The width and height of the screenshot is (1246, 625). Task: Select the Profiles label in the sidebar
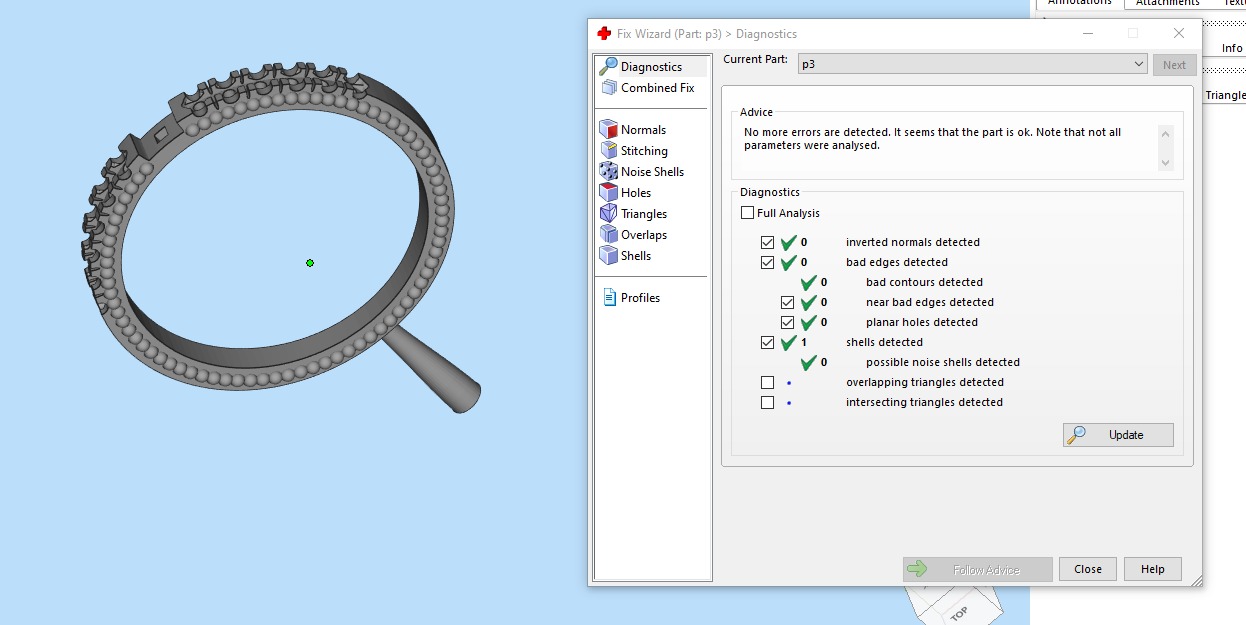pyautogui.click(x=640, y=298)
